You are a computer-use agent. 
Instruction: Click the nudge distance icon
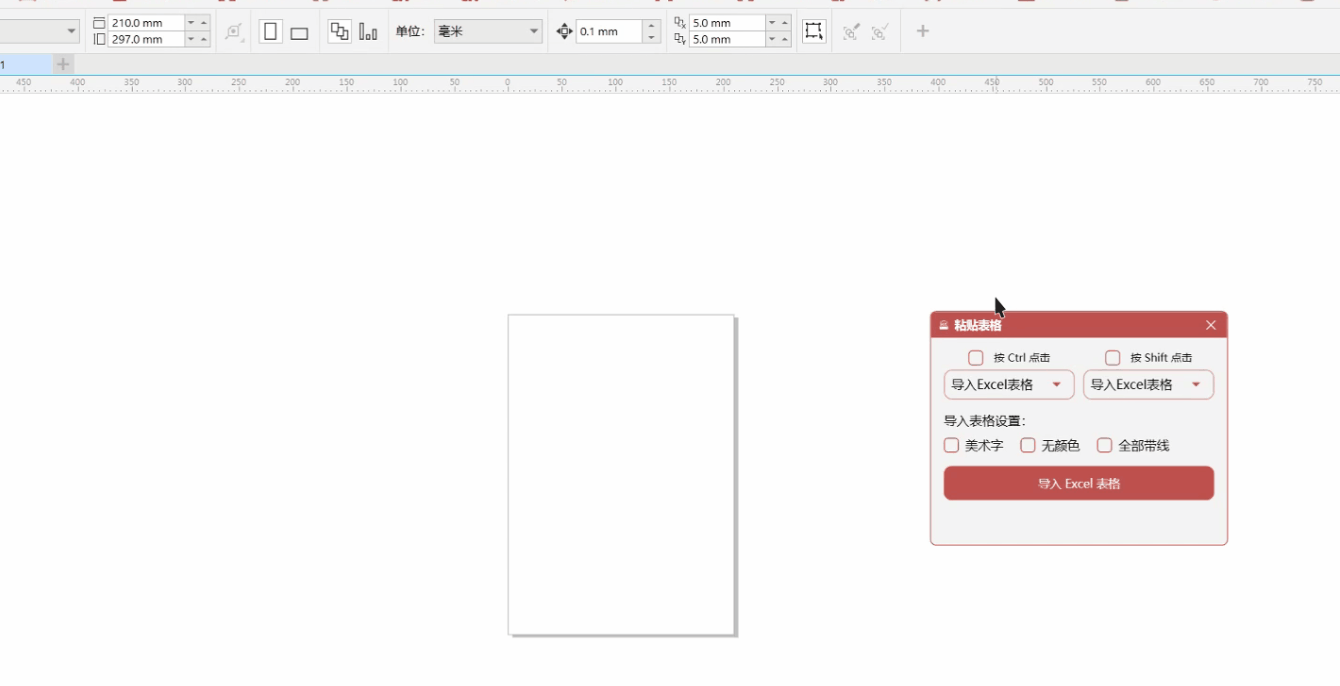click(564, 32)
